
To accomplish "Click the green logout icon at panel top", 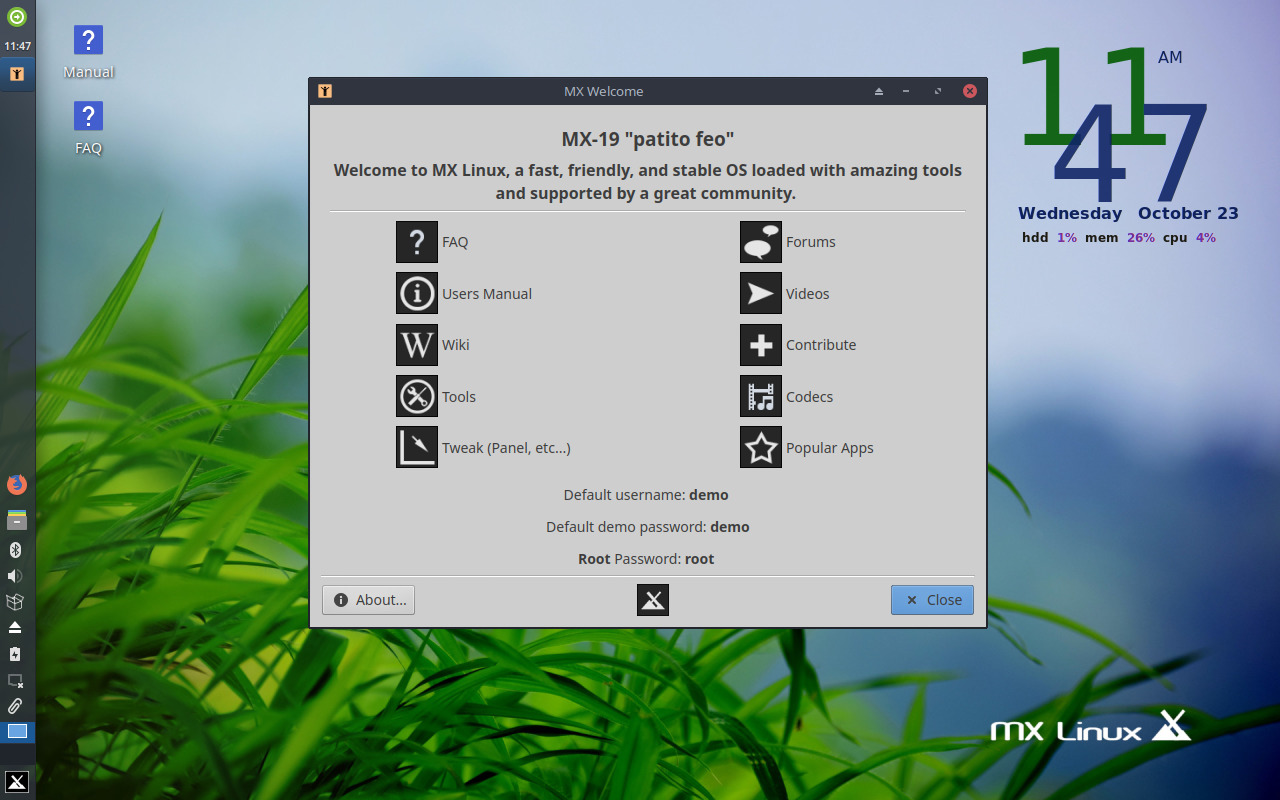I will pos(17,16).
